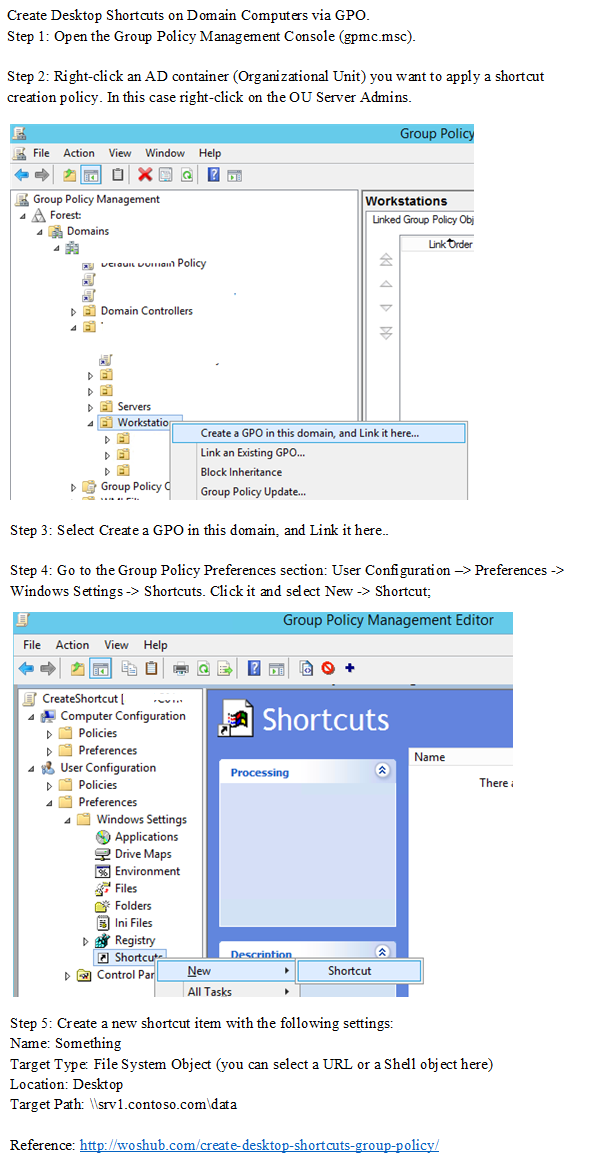Image resolution: width=589 pixels, height=1165 pixels.
Task: Click the Paste clipboard icon in Editor toolbar
Action: (152, 669)
